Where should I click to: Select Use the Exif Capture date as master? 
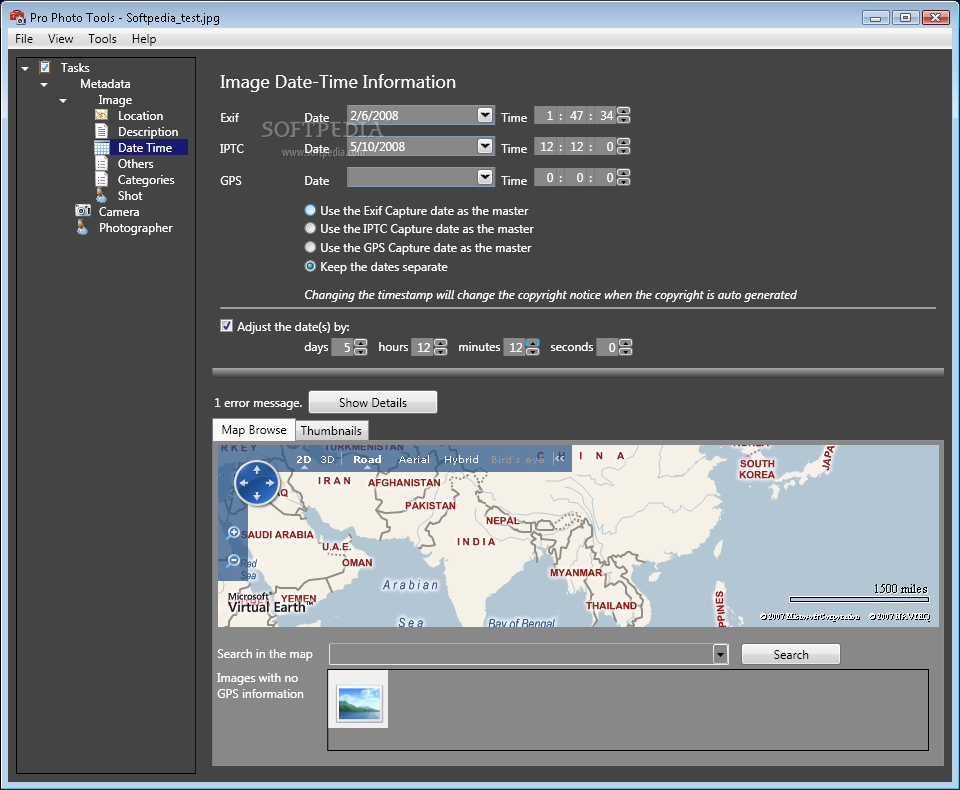coord(310,211)
